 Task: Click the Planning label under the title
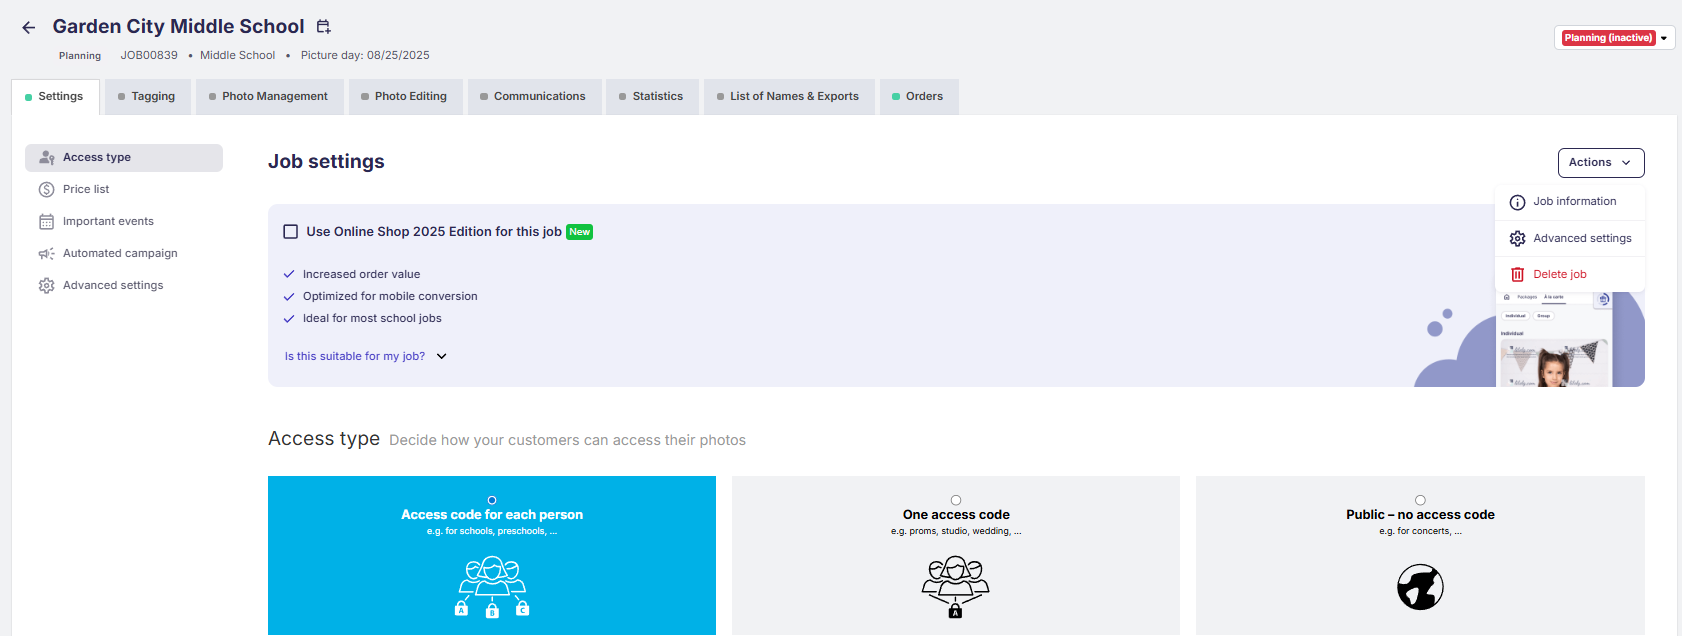tap(80, 56)
